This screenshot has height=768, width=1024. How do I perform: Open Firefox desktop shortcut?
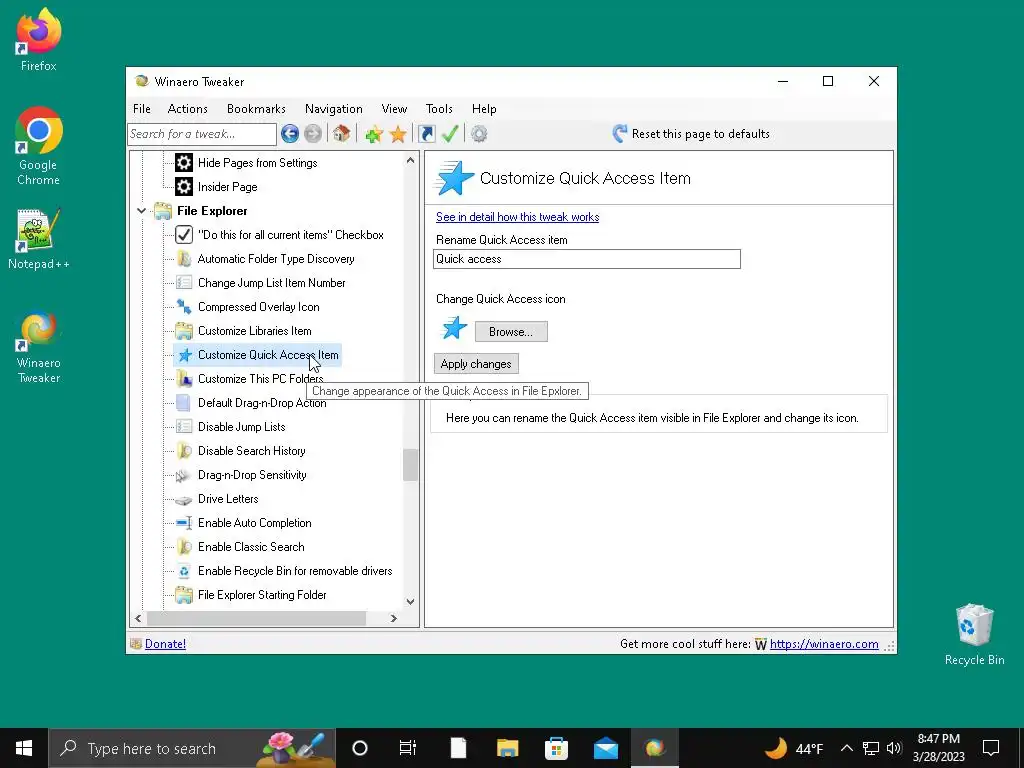click(x=39, y=40)
